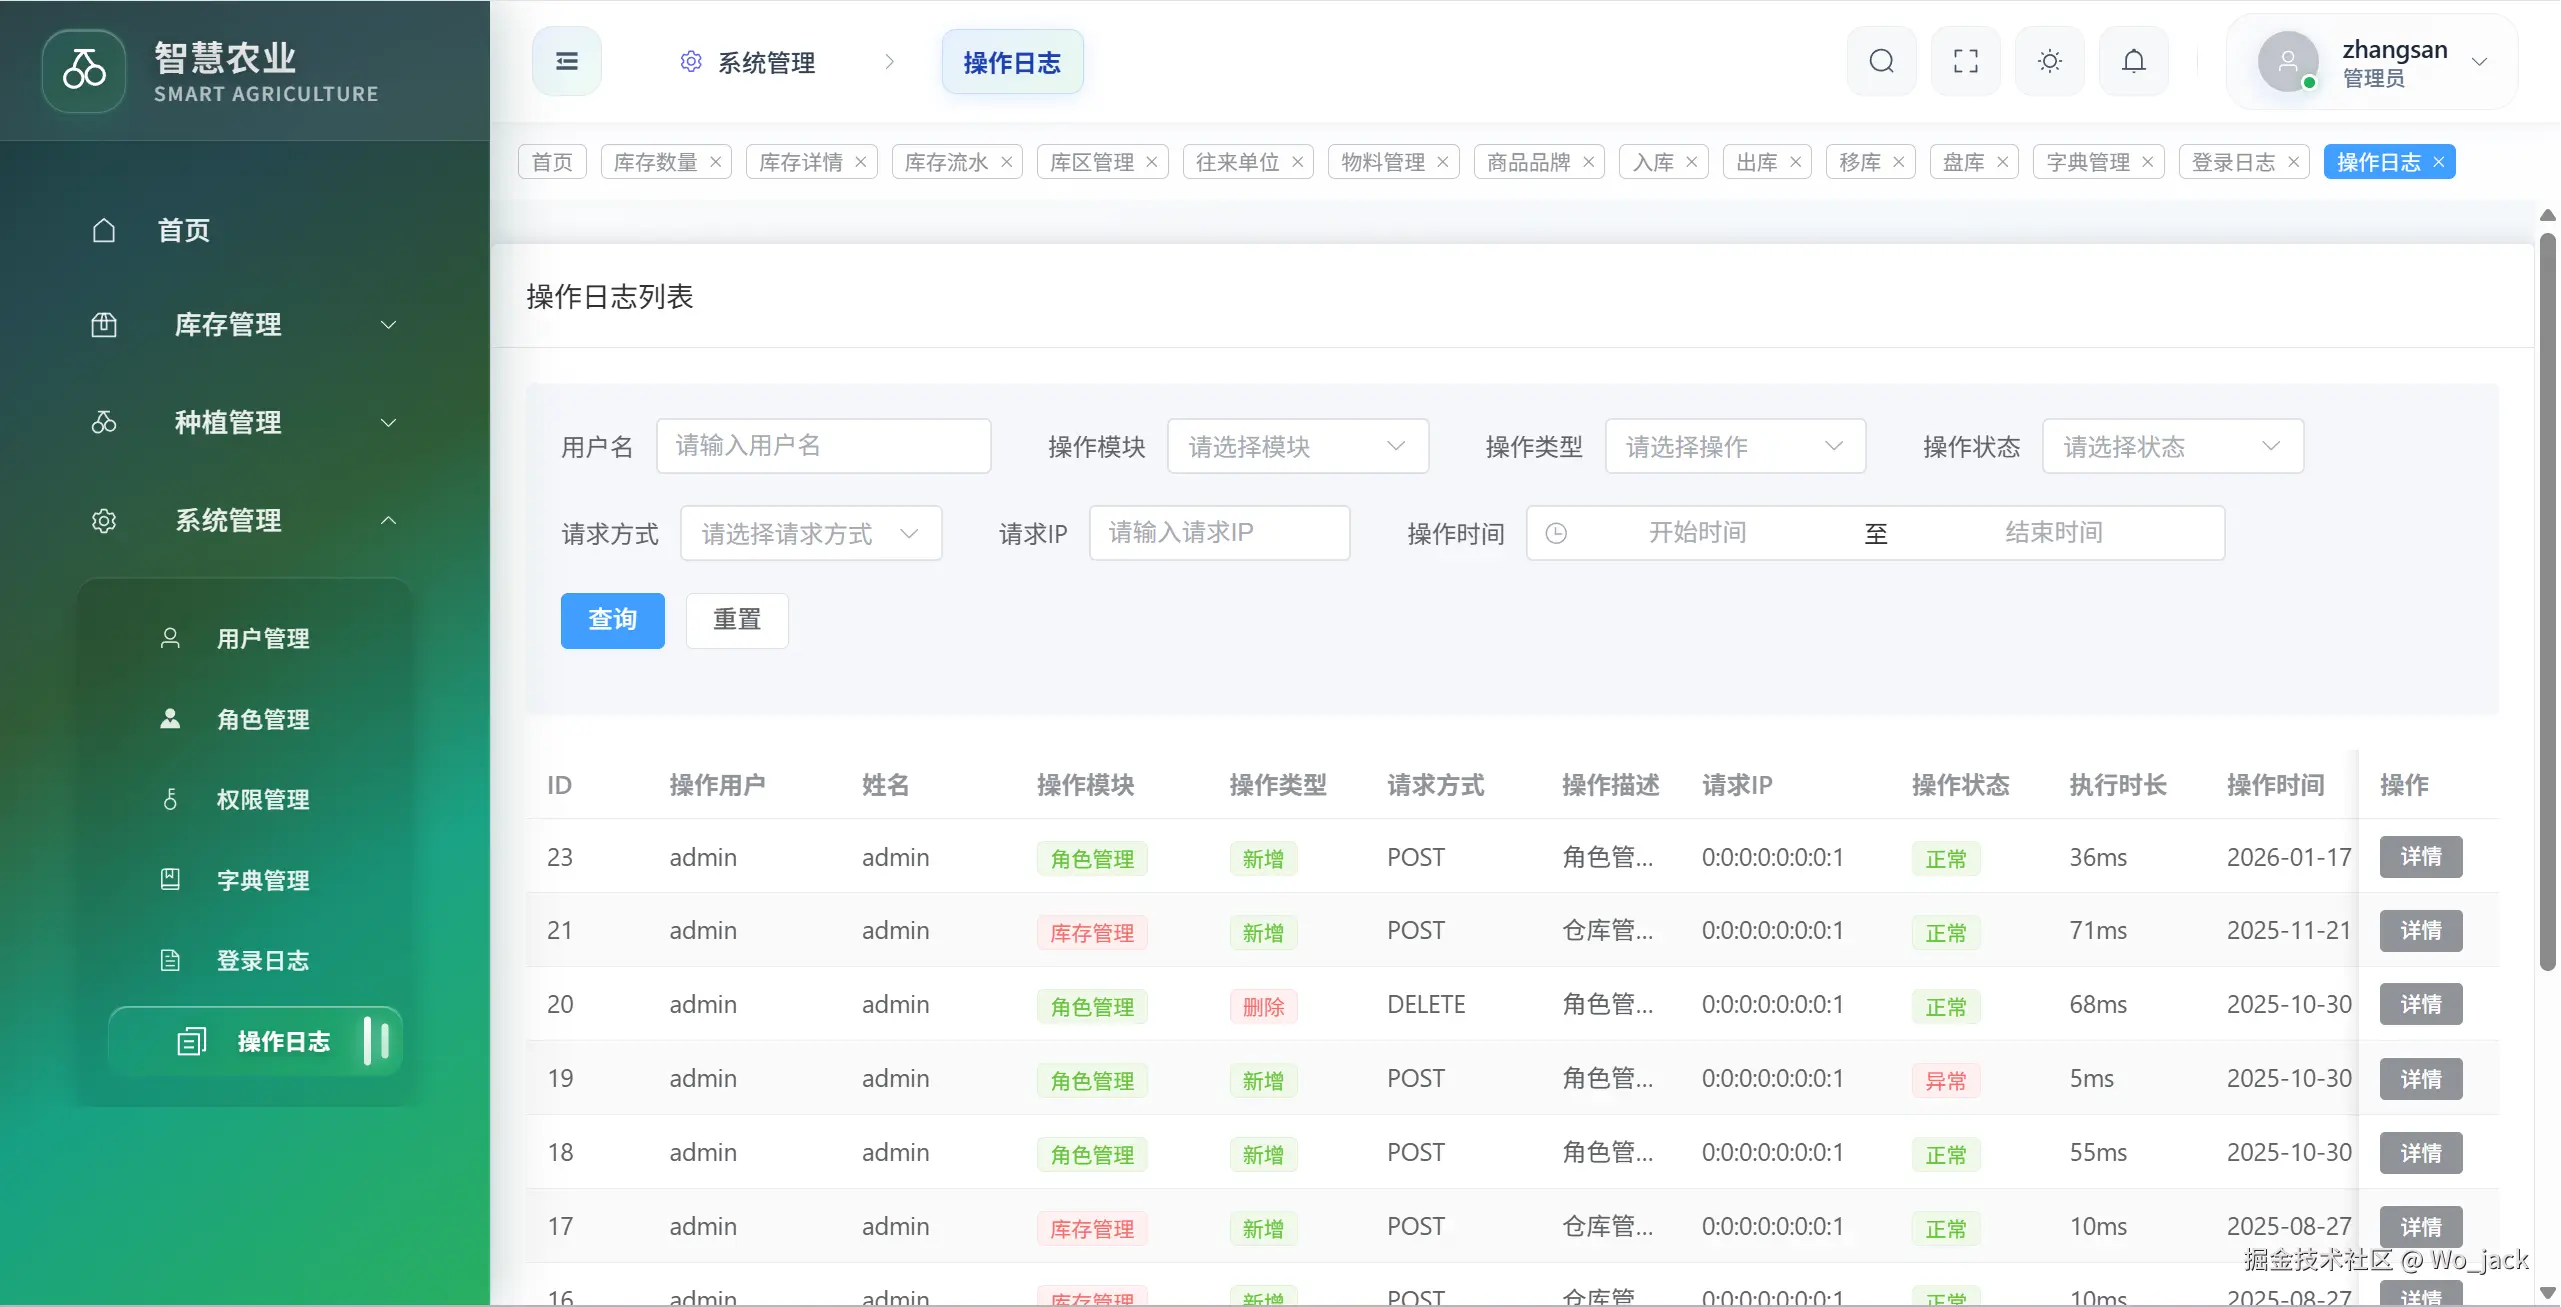The width and height of the screenshot is (2561, 1307).
Task: Click the blue 查询 button
Action: tap(612, 620)
